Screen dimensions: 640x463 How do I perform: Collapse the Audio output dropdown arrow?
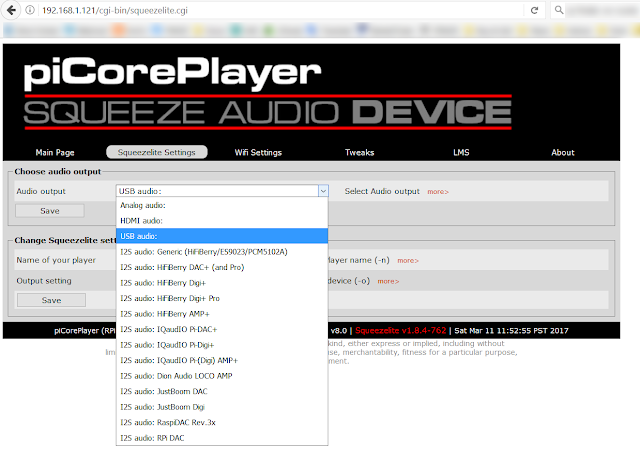pos(323,191)
